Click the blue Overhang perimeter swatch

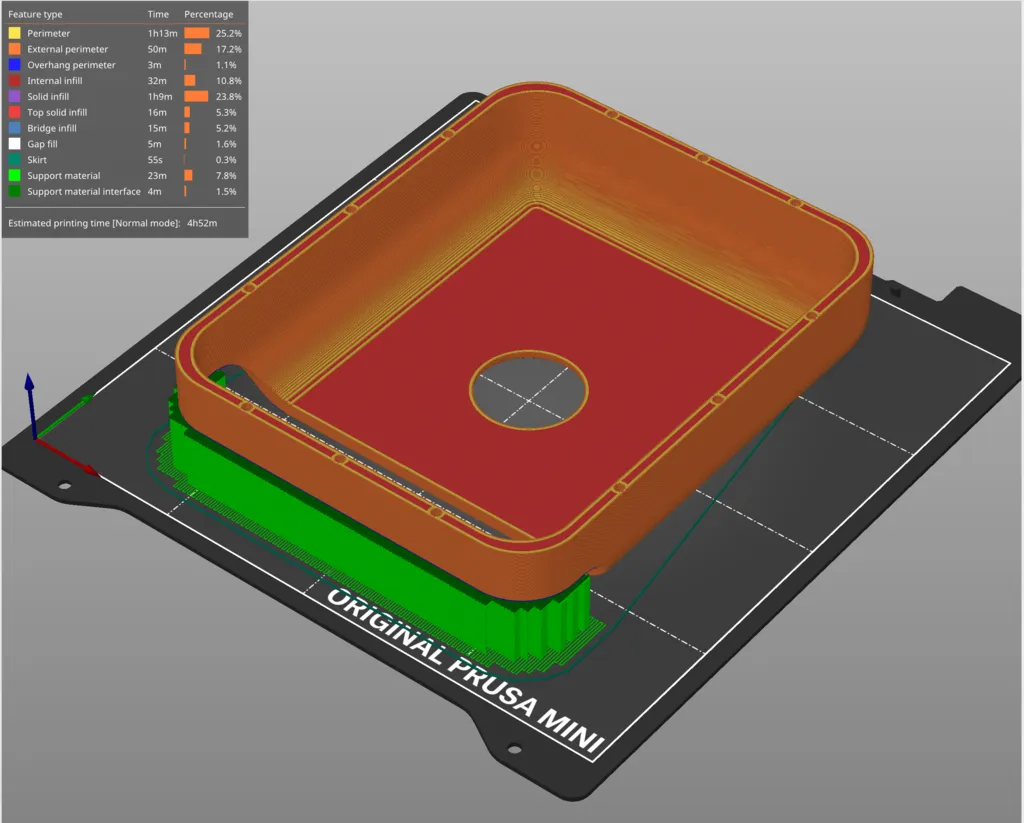point(14,65)
